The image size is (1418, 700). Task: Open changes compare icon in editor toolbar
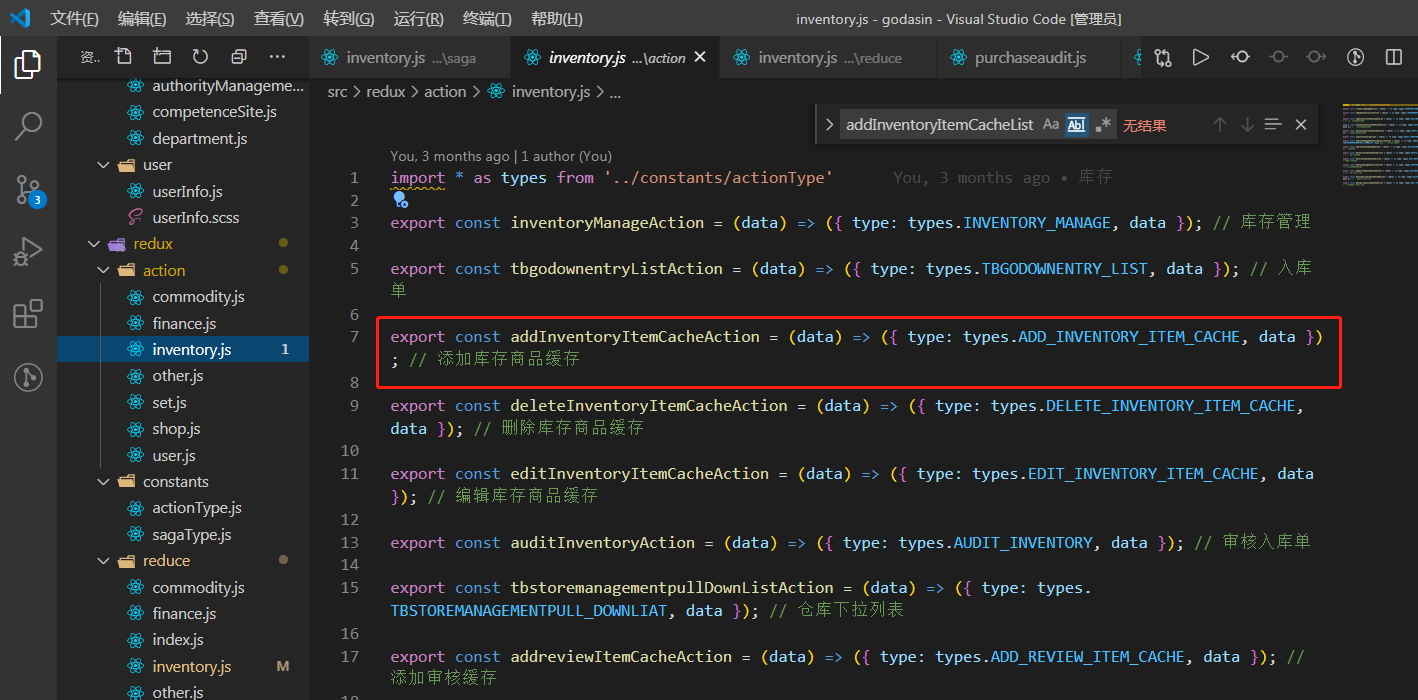(1162, 58)
